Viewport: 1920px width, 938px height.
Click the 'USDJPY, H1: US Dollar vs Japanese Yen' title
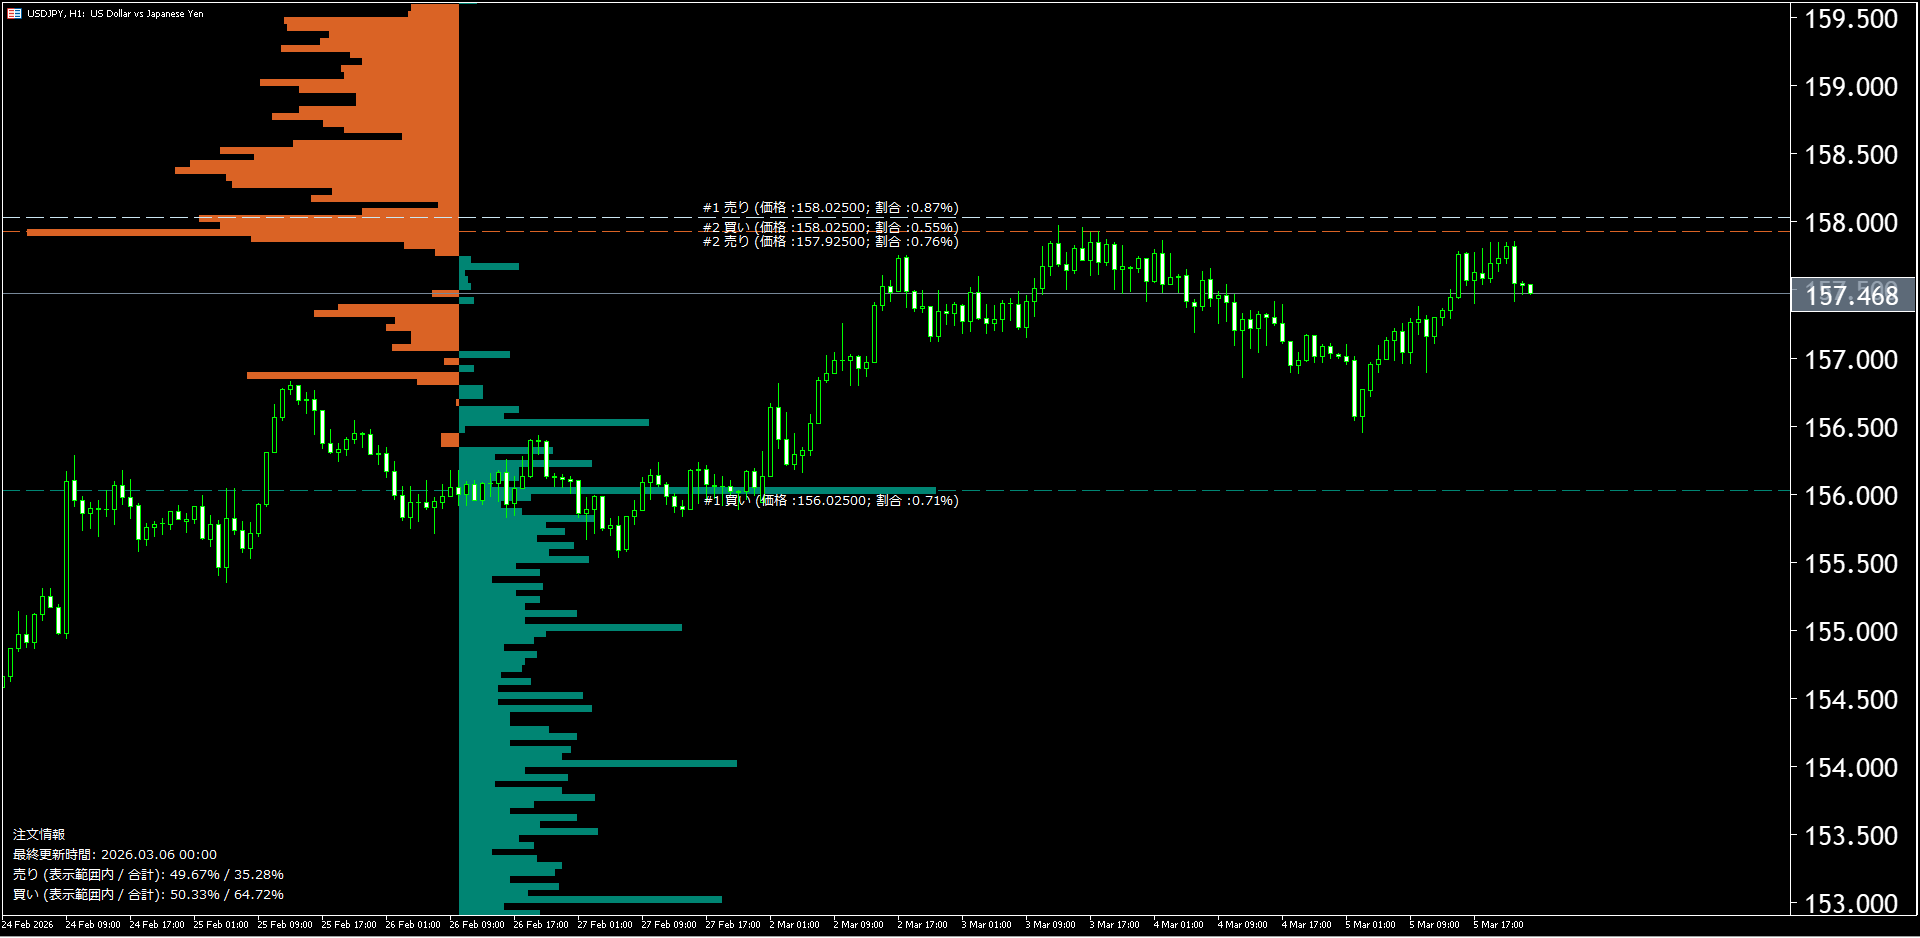coord(115,14)
